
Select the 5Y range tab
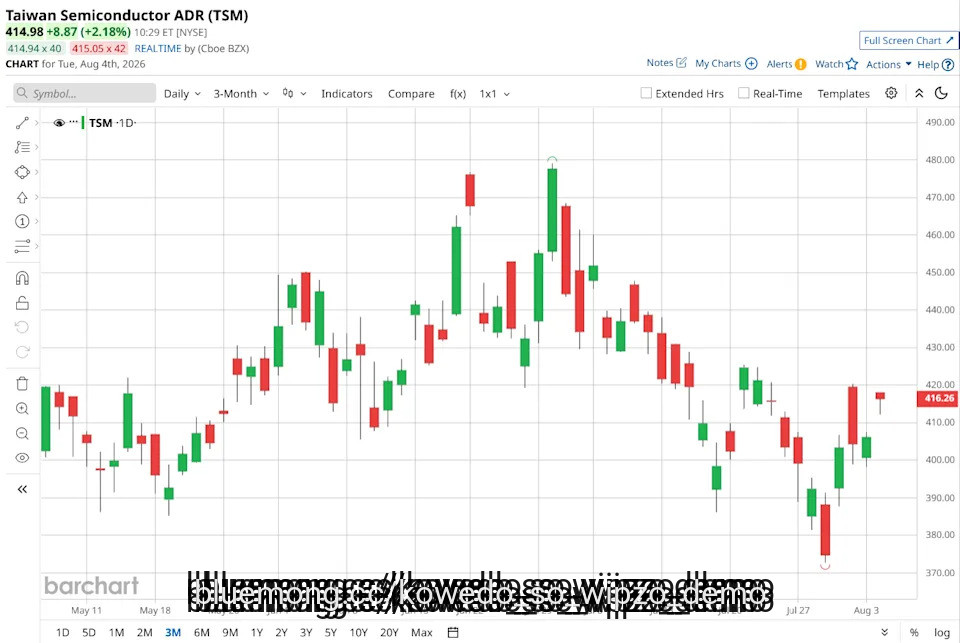click(x=331, y=633)
